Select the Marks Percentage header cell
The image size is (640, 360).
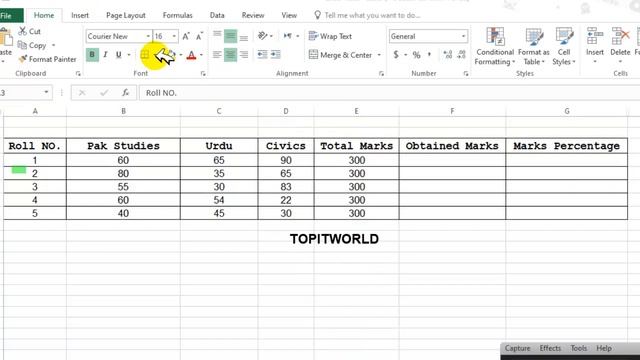click(x=567, y=146)
